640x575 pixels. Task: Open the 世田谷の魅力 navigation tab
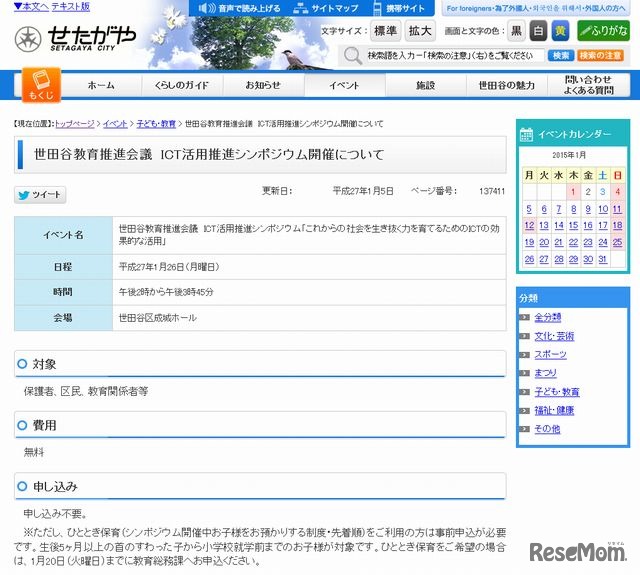(x=506, y=85)
